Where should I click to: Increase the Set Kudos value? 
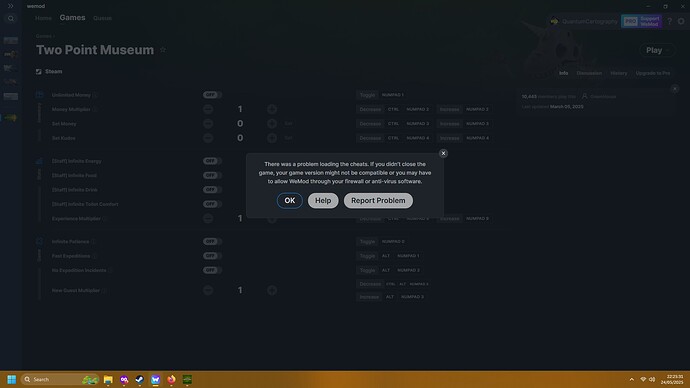tap(272, 138)
